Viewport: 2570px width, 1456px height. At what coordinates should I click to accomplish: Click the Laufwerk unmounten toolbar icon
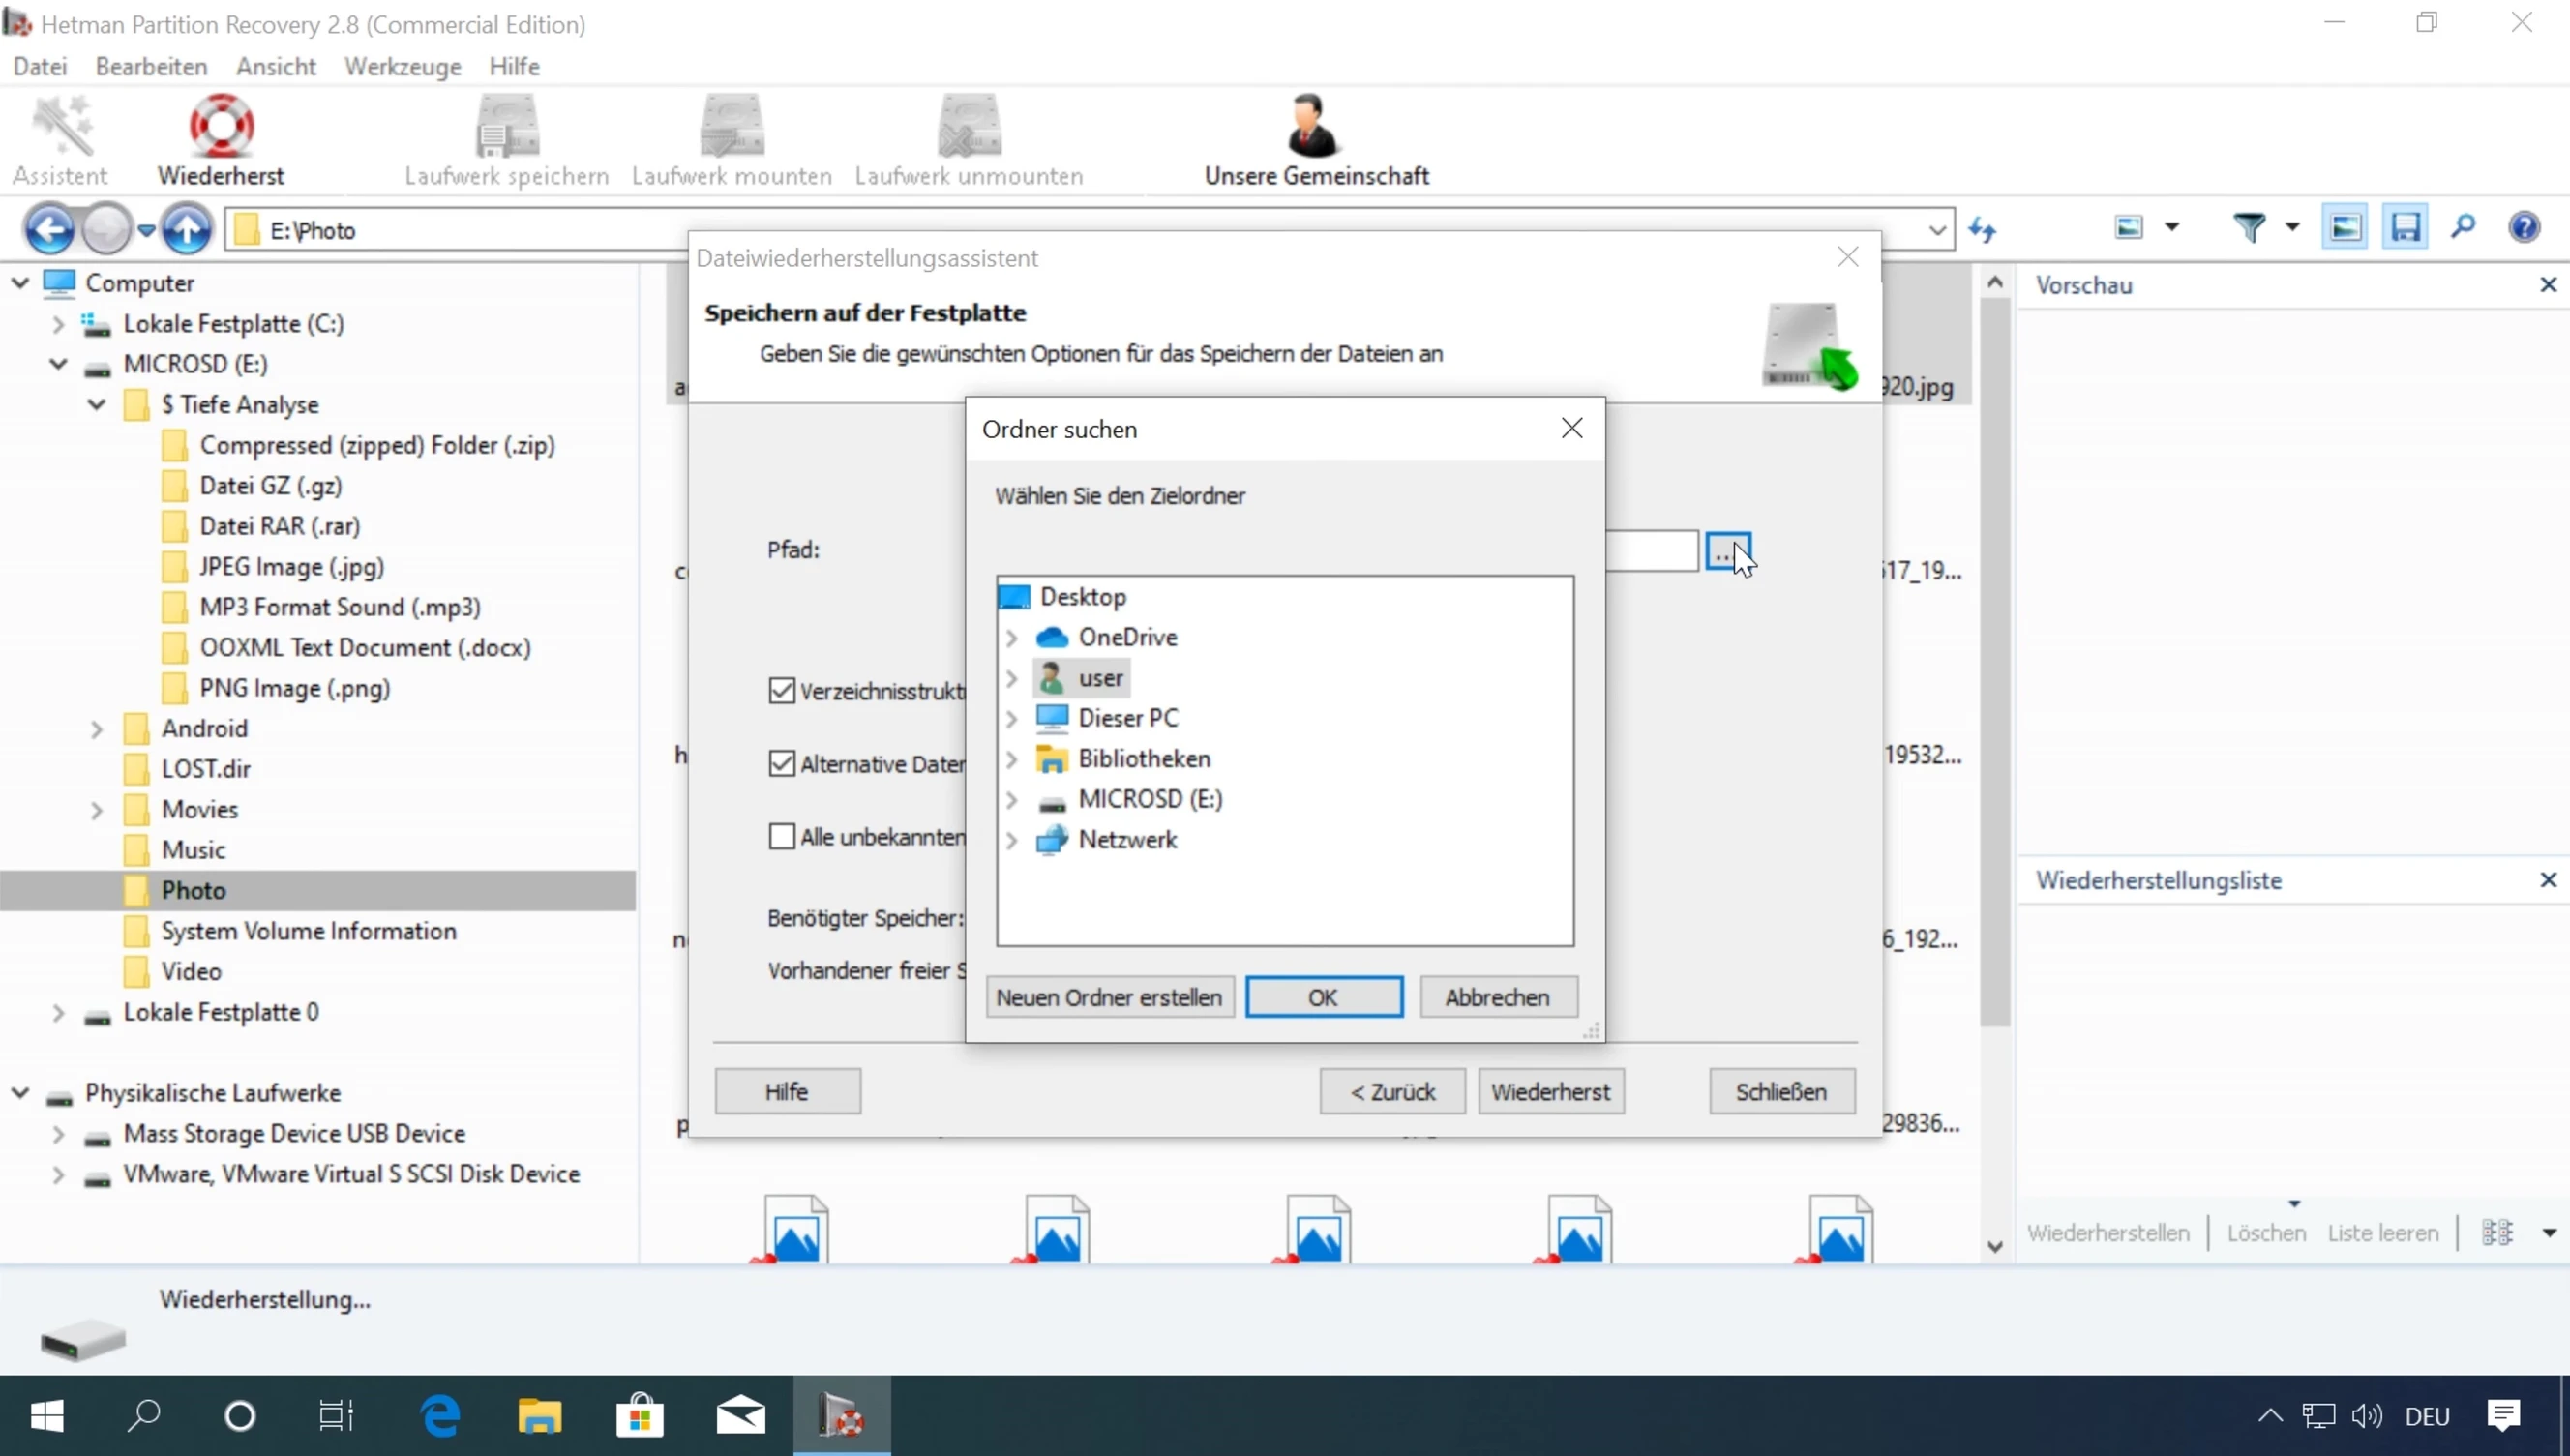(x=968, y=126)
